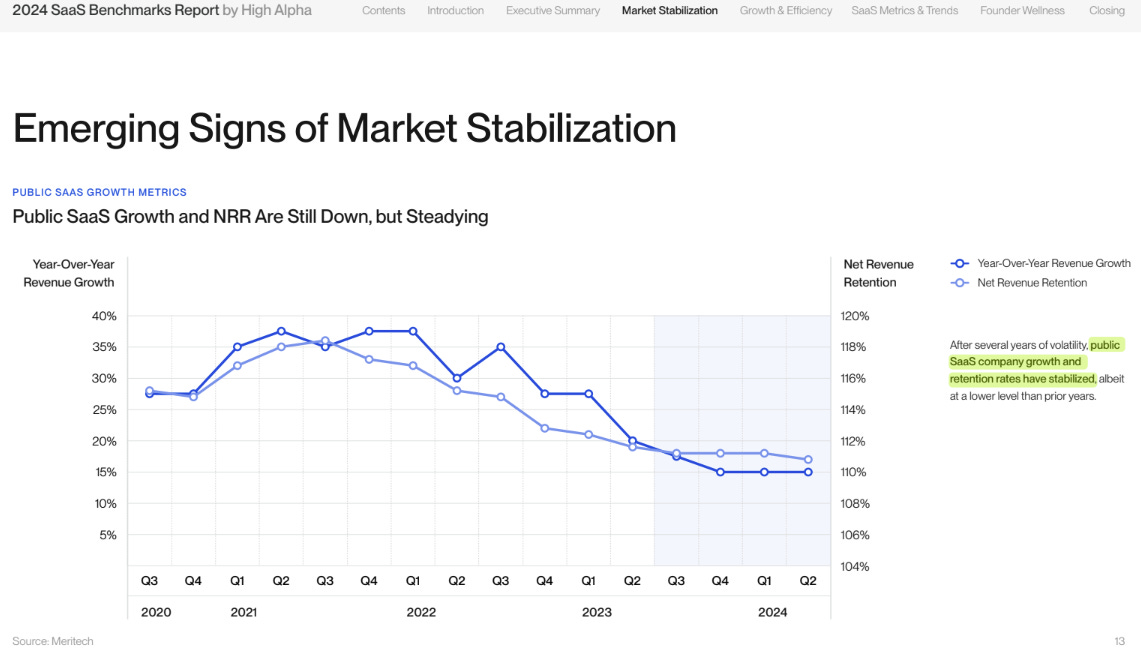Screen dimensions: 1141x655
Task: Select the Market Stabilization tab
Action: coord(669,10)
